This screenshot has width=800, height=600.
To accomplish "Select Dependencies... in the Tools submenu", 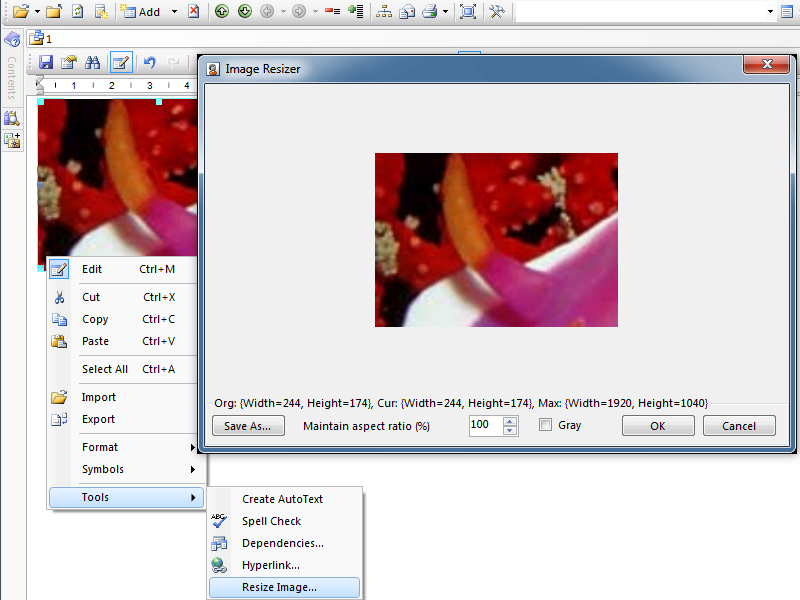I will point(284,543).
